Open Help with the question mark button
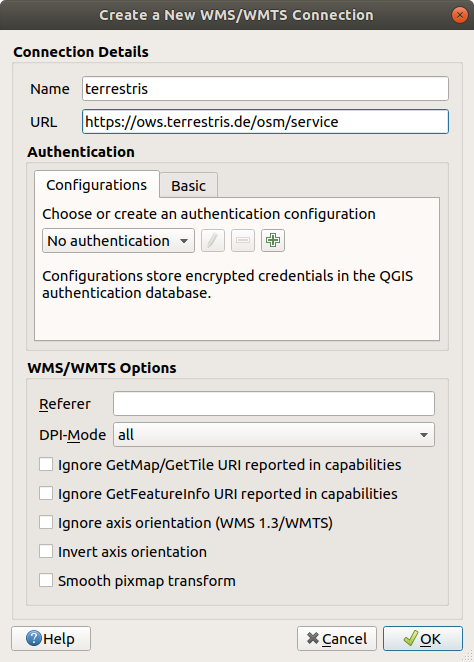This screenshot has height=662, width=474. (x=51, y=638)
